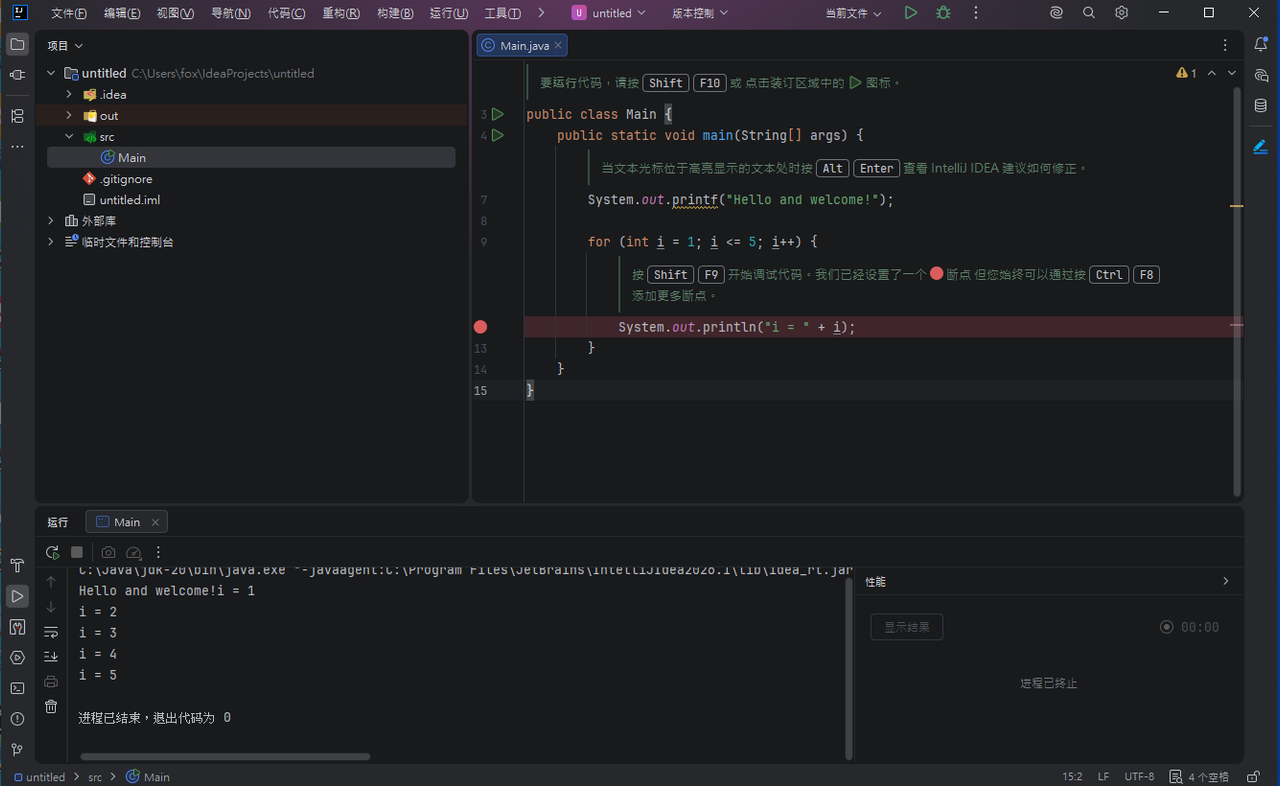Clear console output with trash icon
1280x786 pixels.
tap(51, 706)
